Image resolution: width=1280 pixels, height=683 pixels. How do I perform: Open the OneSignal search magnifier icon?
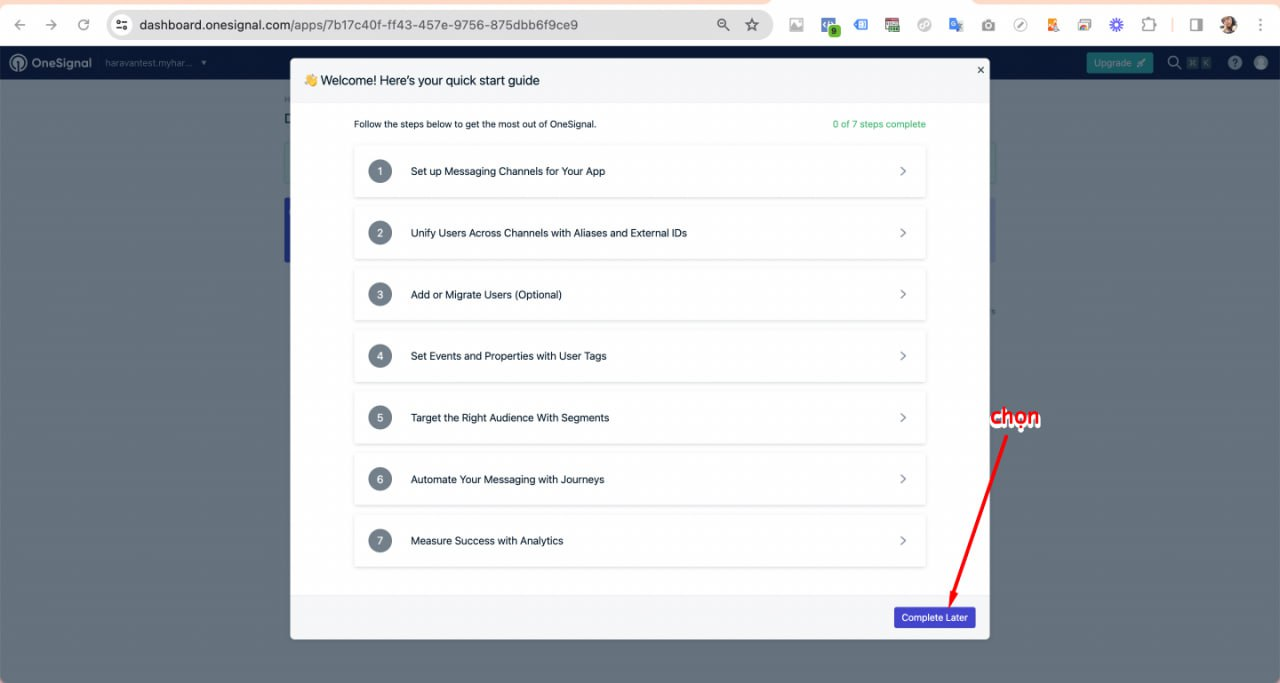click(x=1174, y=63)
